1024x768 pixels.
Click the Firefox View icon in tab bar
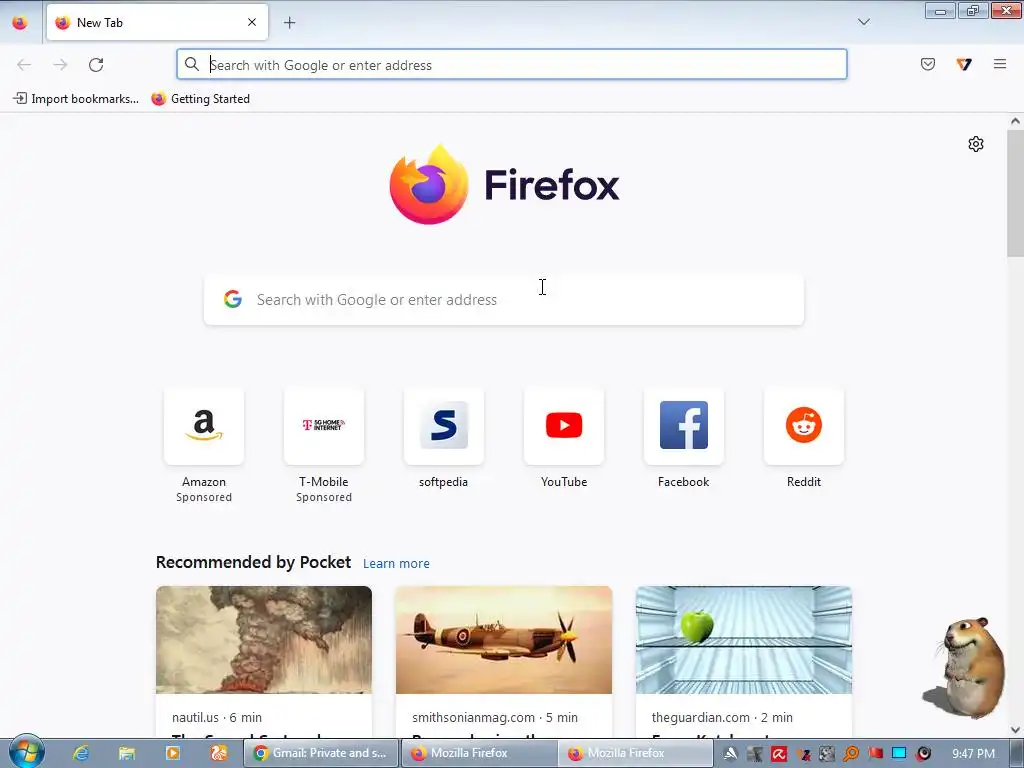pos(20,23)
